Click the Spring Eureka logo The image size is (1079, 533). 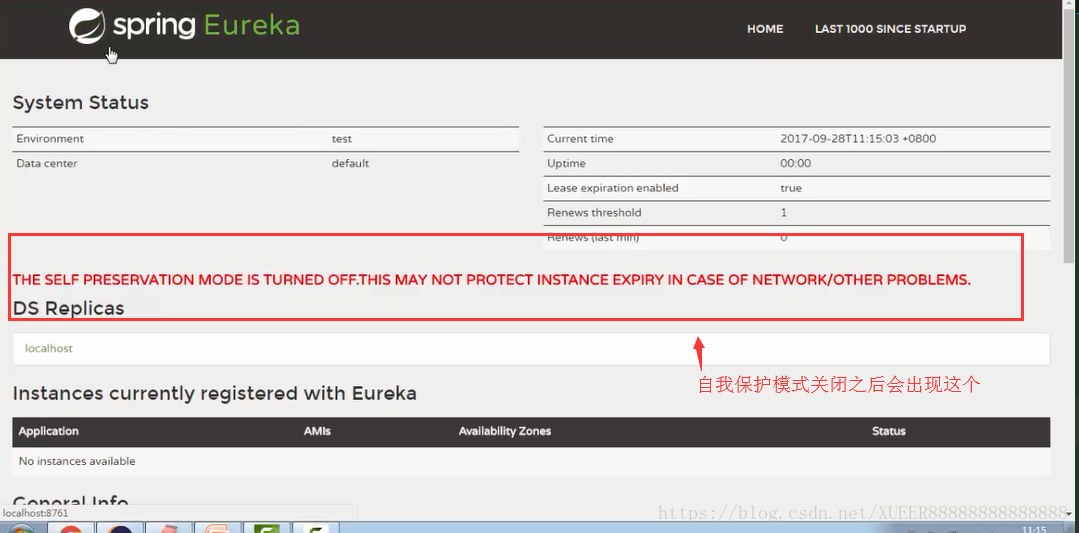(184, 27)
